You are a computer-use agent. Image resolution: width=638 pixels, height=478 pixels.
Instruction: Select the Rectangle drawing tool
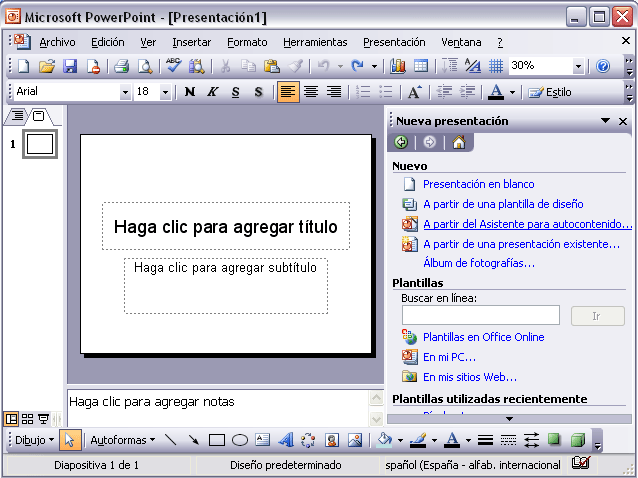217,440
